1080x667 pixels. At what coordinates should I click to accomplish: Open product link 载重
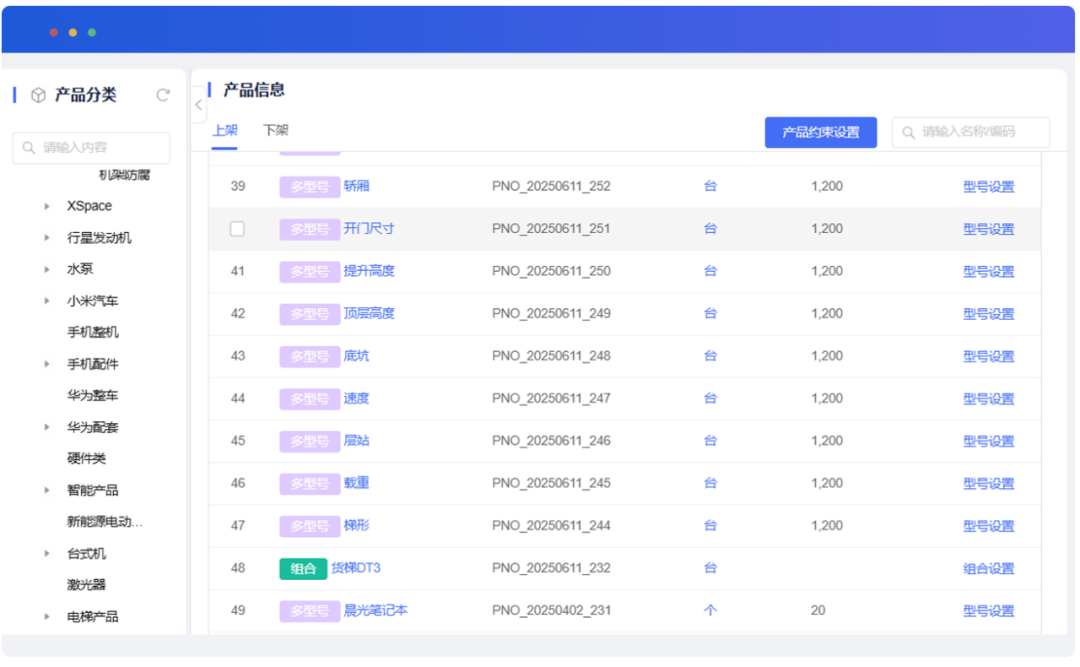356,483
